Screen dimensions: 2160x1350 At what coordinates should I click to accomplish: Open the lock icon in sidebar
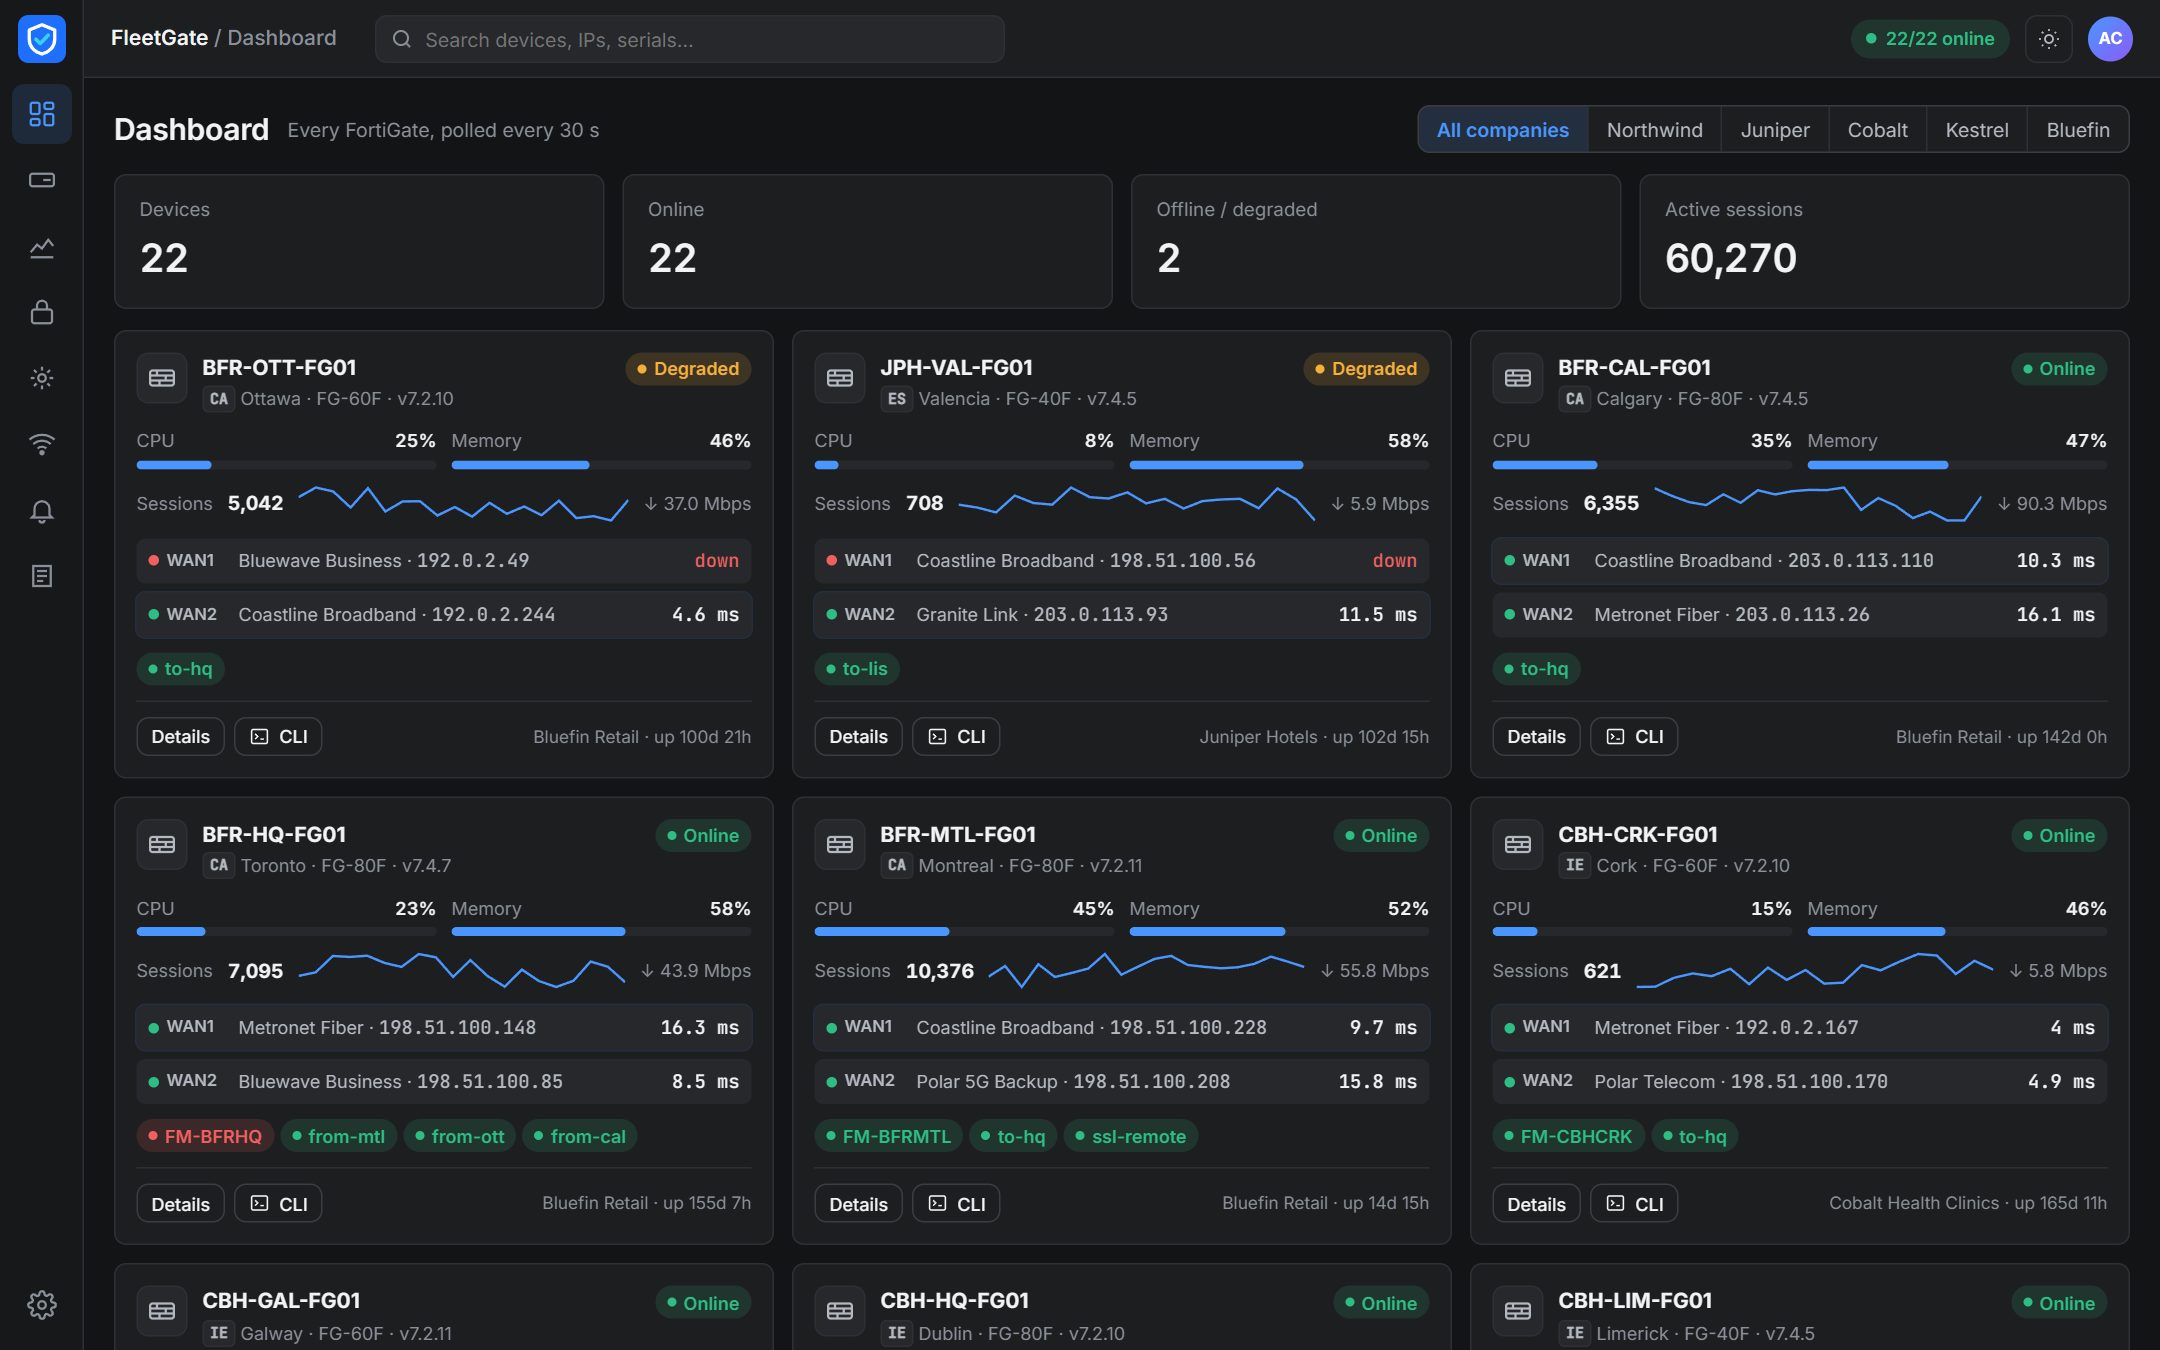[41, 312]
